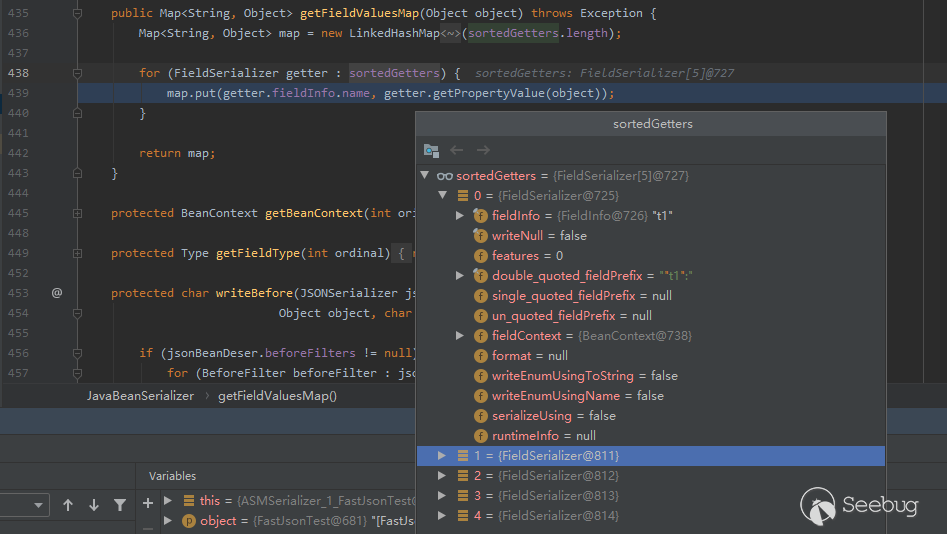
Task: Select the Variables panel tab
Action: [172, 476]
